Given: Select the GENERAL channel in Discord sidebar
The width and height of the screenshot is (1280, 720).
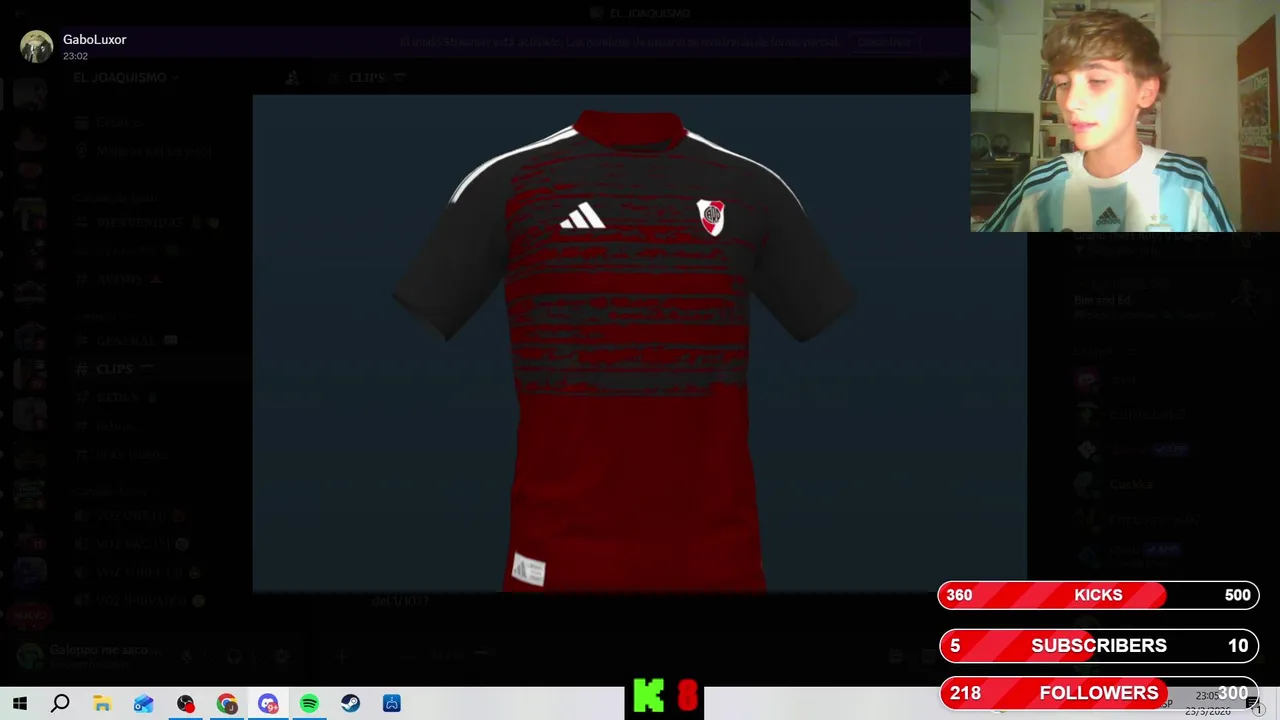Looking at the screenshot, I should tap(127, 341).
